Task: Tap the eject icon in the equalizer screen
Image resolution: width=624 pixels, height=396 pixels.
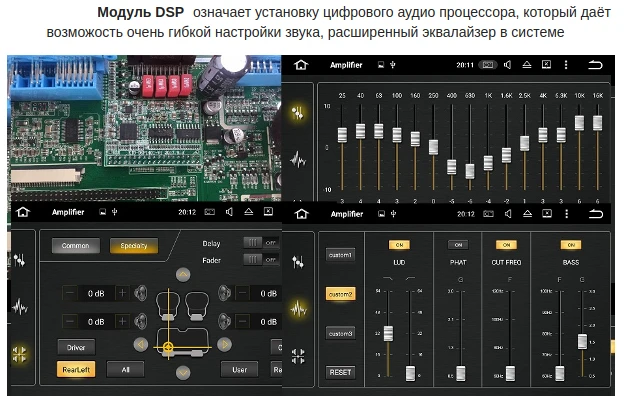Action: click(526, 64)
